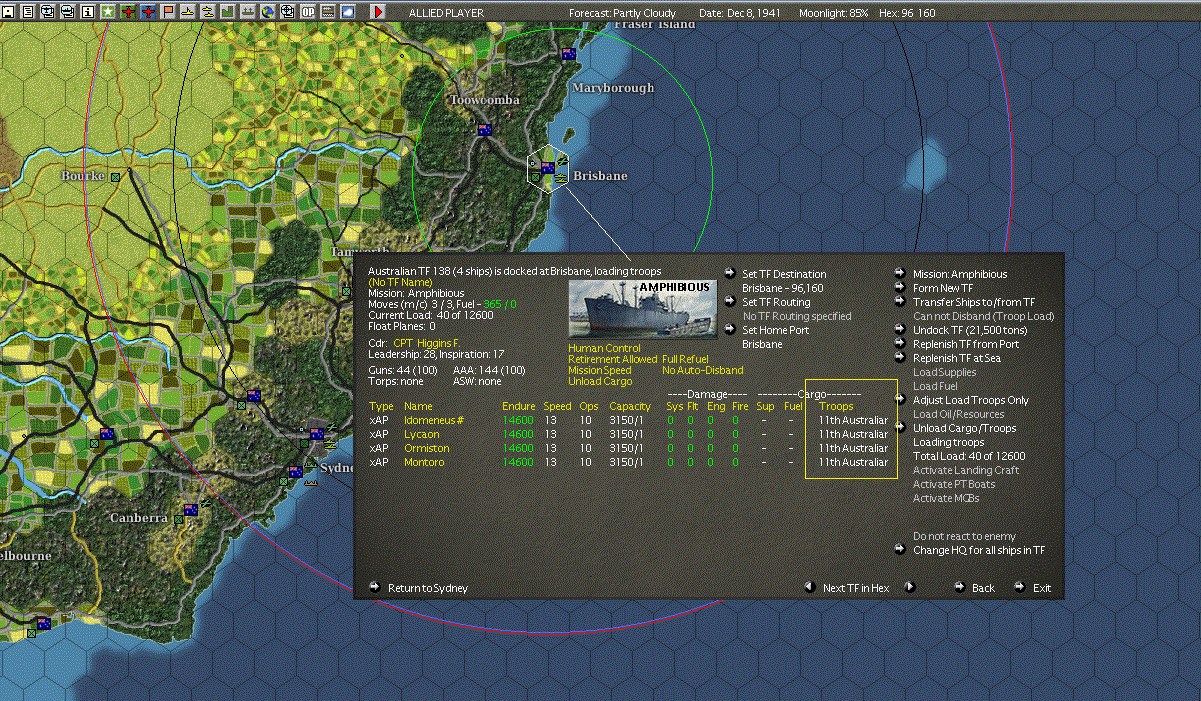Click Set TF Destination
The height and width of the screenshot is (701, 1201).
(x=783, y=274)
